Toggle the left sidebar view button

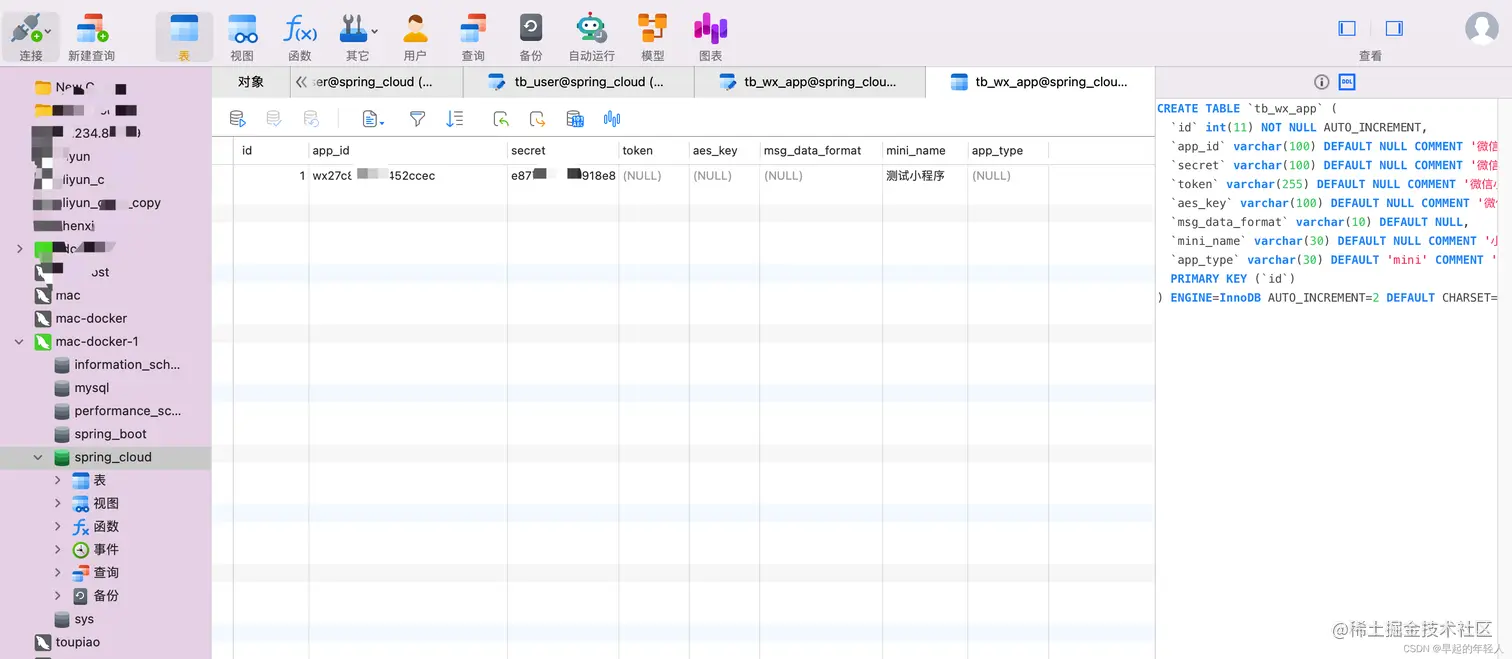[1347, 29]
